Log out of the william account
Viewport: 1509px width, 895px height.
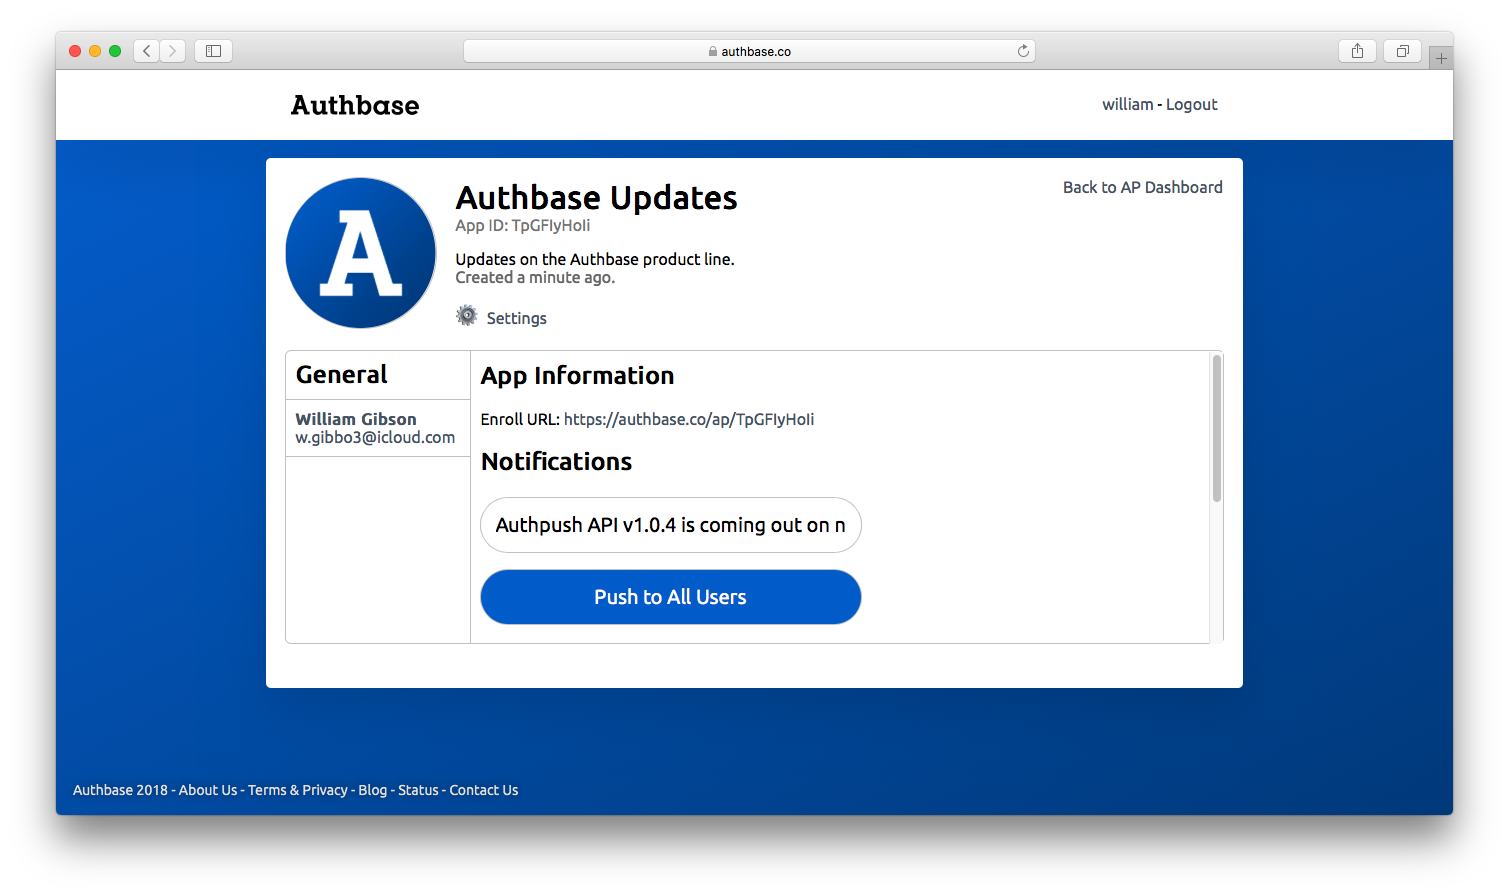pos(1191,104)
